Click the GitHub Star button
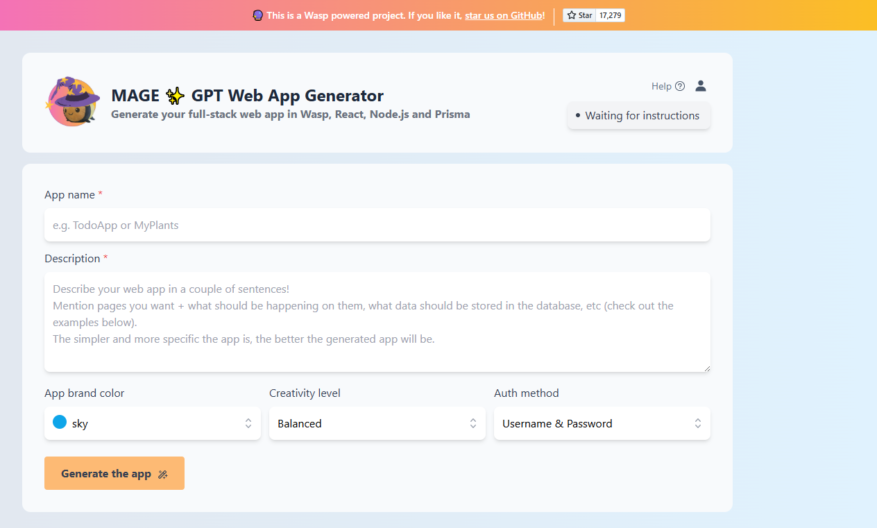Image resolution: width=877 pixels, height=528 pixels. [579, 15]
